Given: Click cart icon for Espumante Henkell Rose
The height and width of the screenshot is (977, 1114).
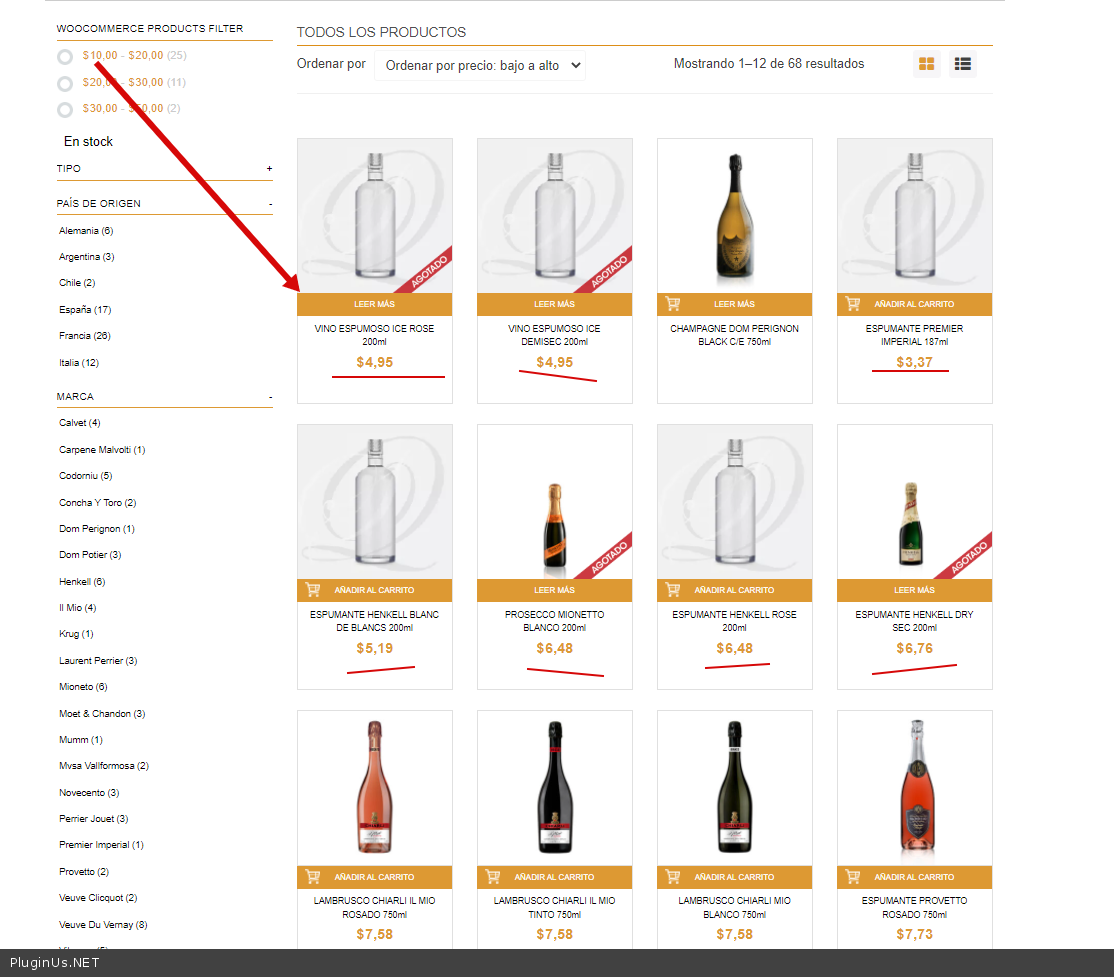Looking at the screenshot, I should [673, 590].
